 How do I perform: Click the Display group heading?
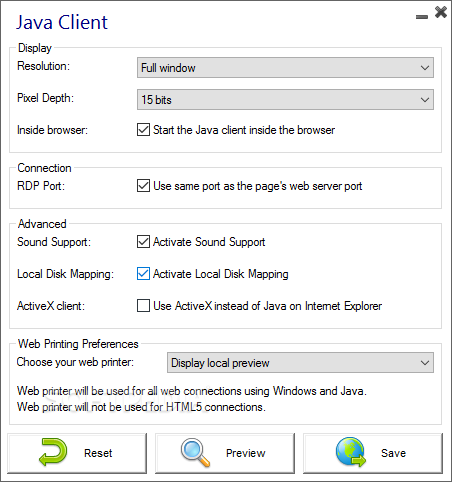pyautogui.click(x=35, y=48)
